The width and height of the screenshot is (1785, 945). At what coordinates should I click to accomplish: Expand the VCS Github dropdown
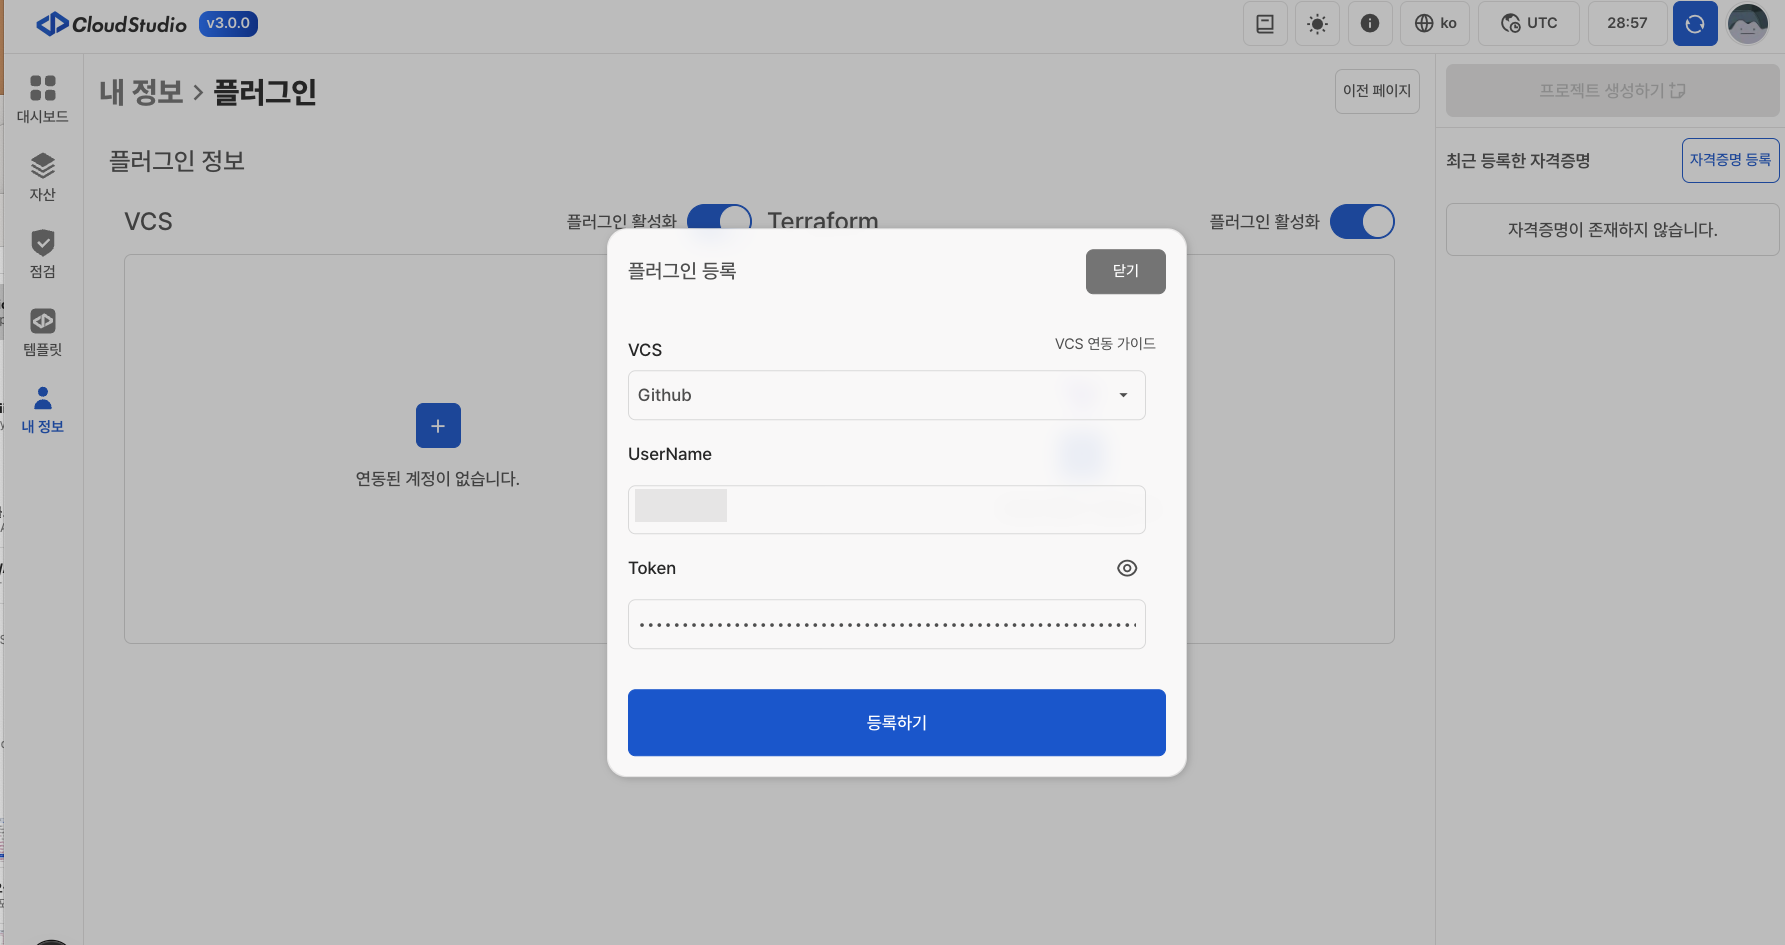tap(886, 395)
